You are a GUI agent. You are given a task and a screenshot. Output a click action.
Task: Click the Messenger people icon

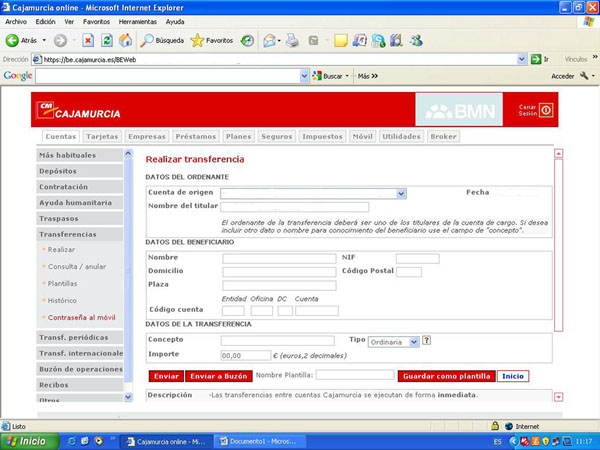(x=416, y=40)
